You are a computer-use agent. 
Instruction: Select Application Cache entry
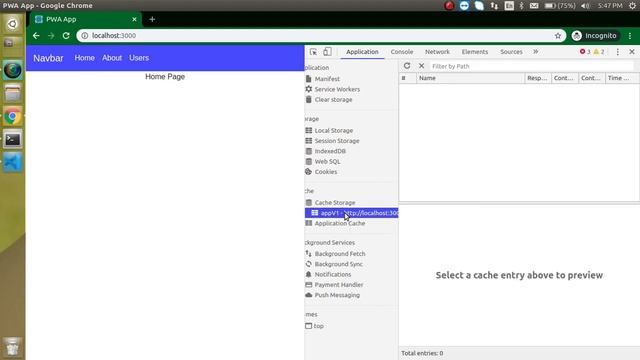[340, 223]
